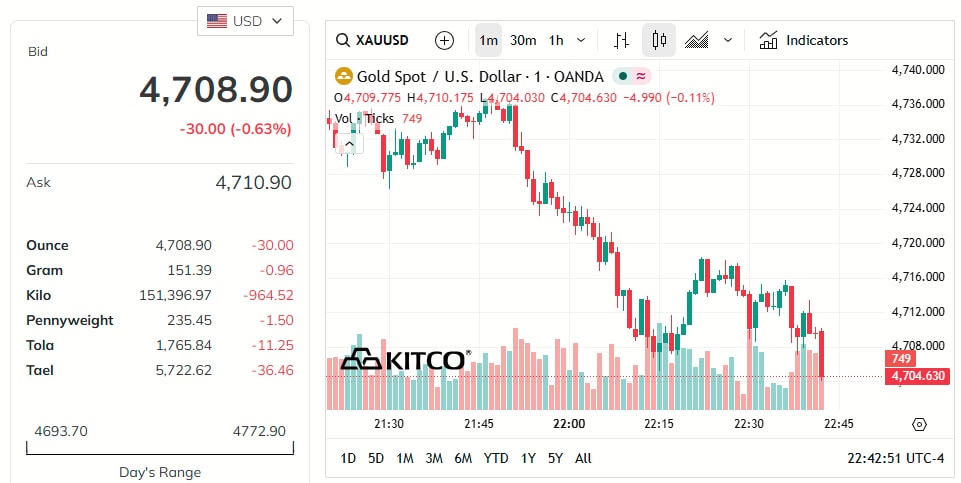Expand the time interval dropdown after 1h
Viewport: 961px width, 483px height.
point(581,41)
